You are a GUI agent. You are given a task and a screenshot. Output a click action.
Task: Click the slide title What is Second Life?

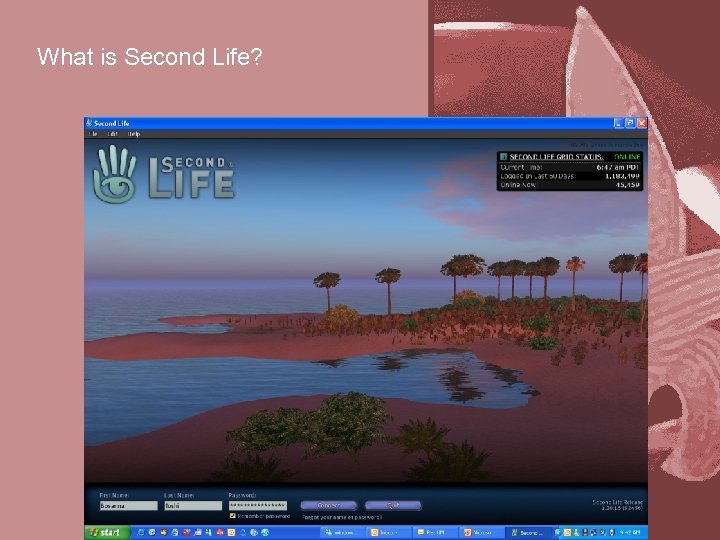coord(150,57)
